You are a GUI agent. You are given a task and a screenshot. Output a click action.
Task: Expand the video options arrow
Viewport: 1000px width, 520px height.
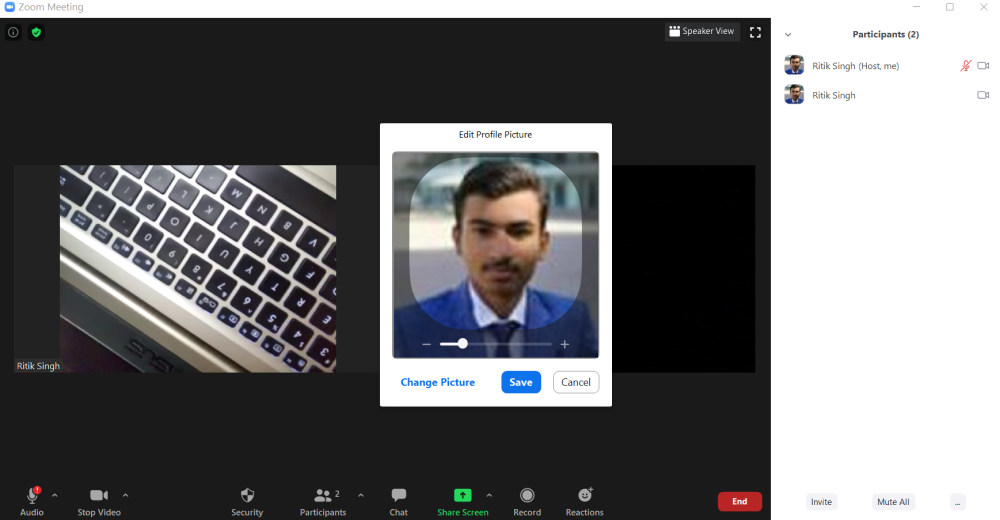[125, 495]
